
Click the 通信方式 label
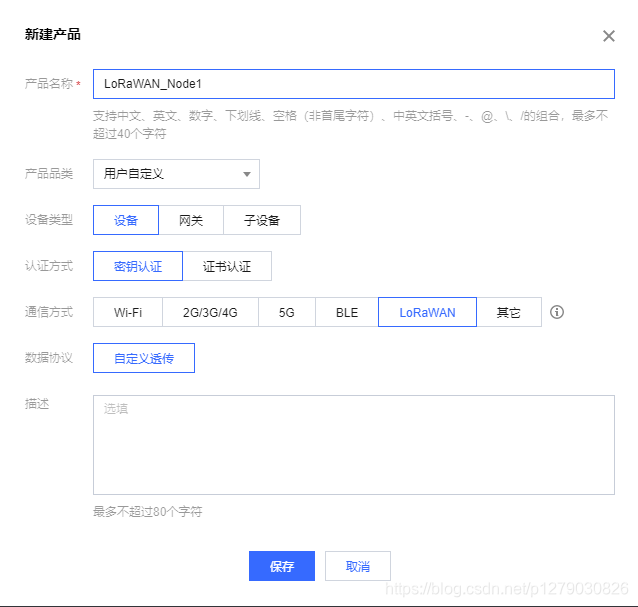pyautogui.click(x=49, y=312)
